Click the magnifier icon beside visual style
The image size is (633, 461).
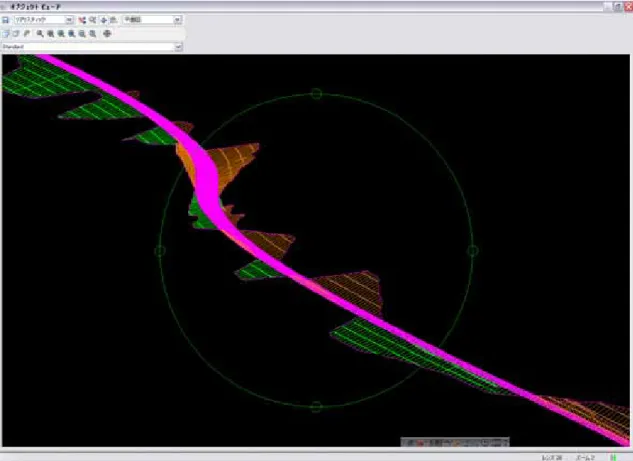coord(92,20)
